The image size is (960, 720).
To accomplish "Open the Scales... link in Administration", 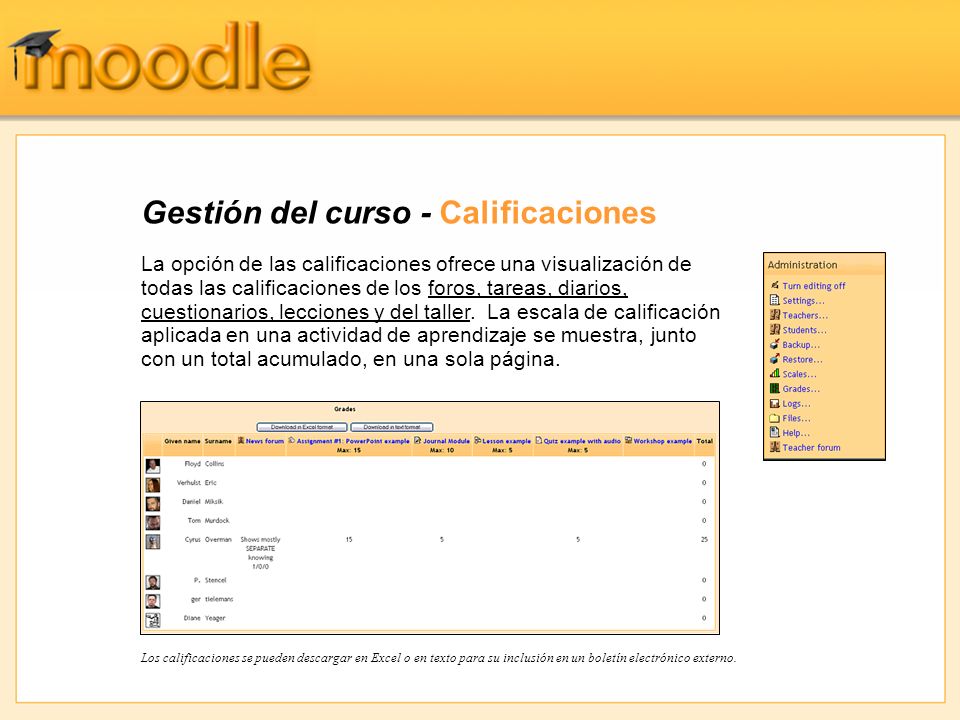I will click(800, 374).
